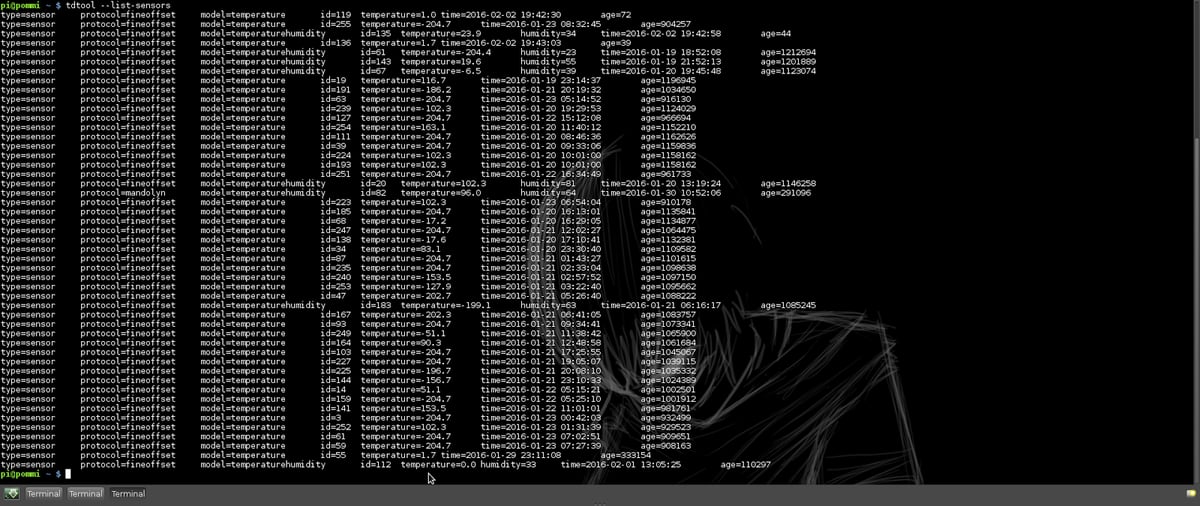Image resolution: width=1200 pixels, height=506 pixels.
Task: Open the application menu icon in the taskbar
Action: coord(12,494)
